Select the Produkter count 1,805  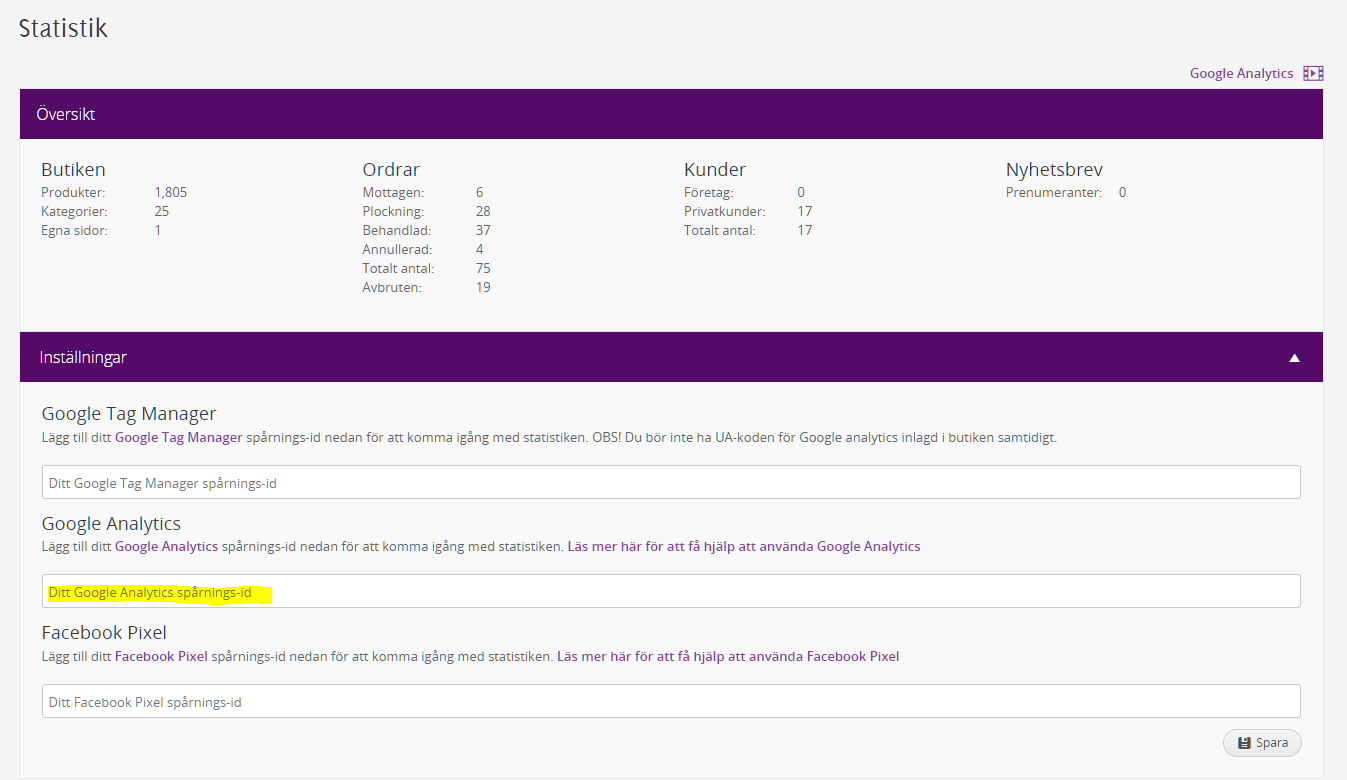[171, 192]
